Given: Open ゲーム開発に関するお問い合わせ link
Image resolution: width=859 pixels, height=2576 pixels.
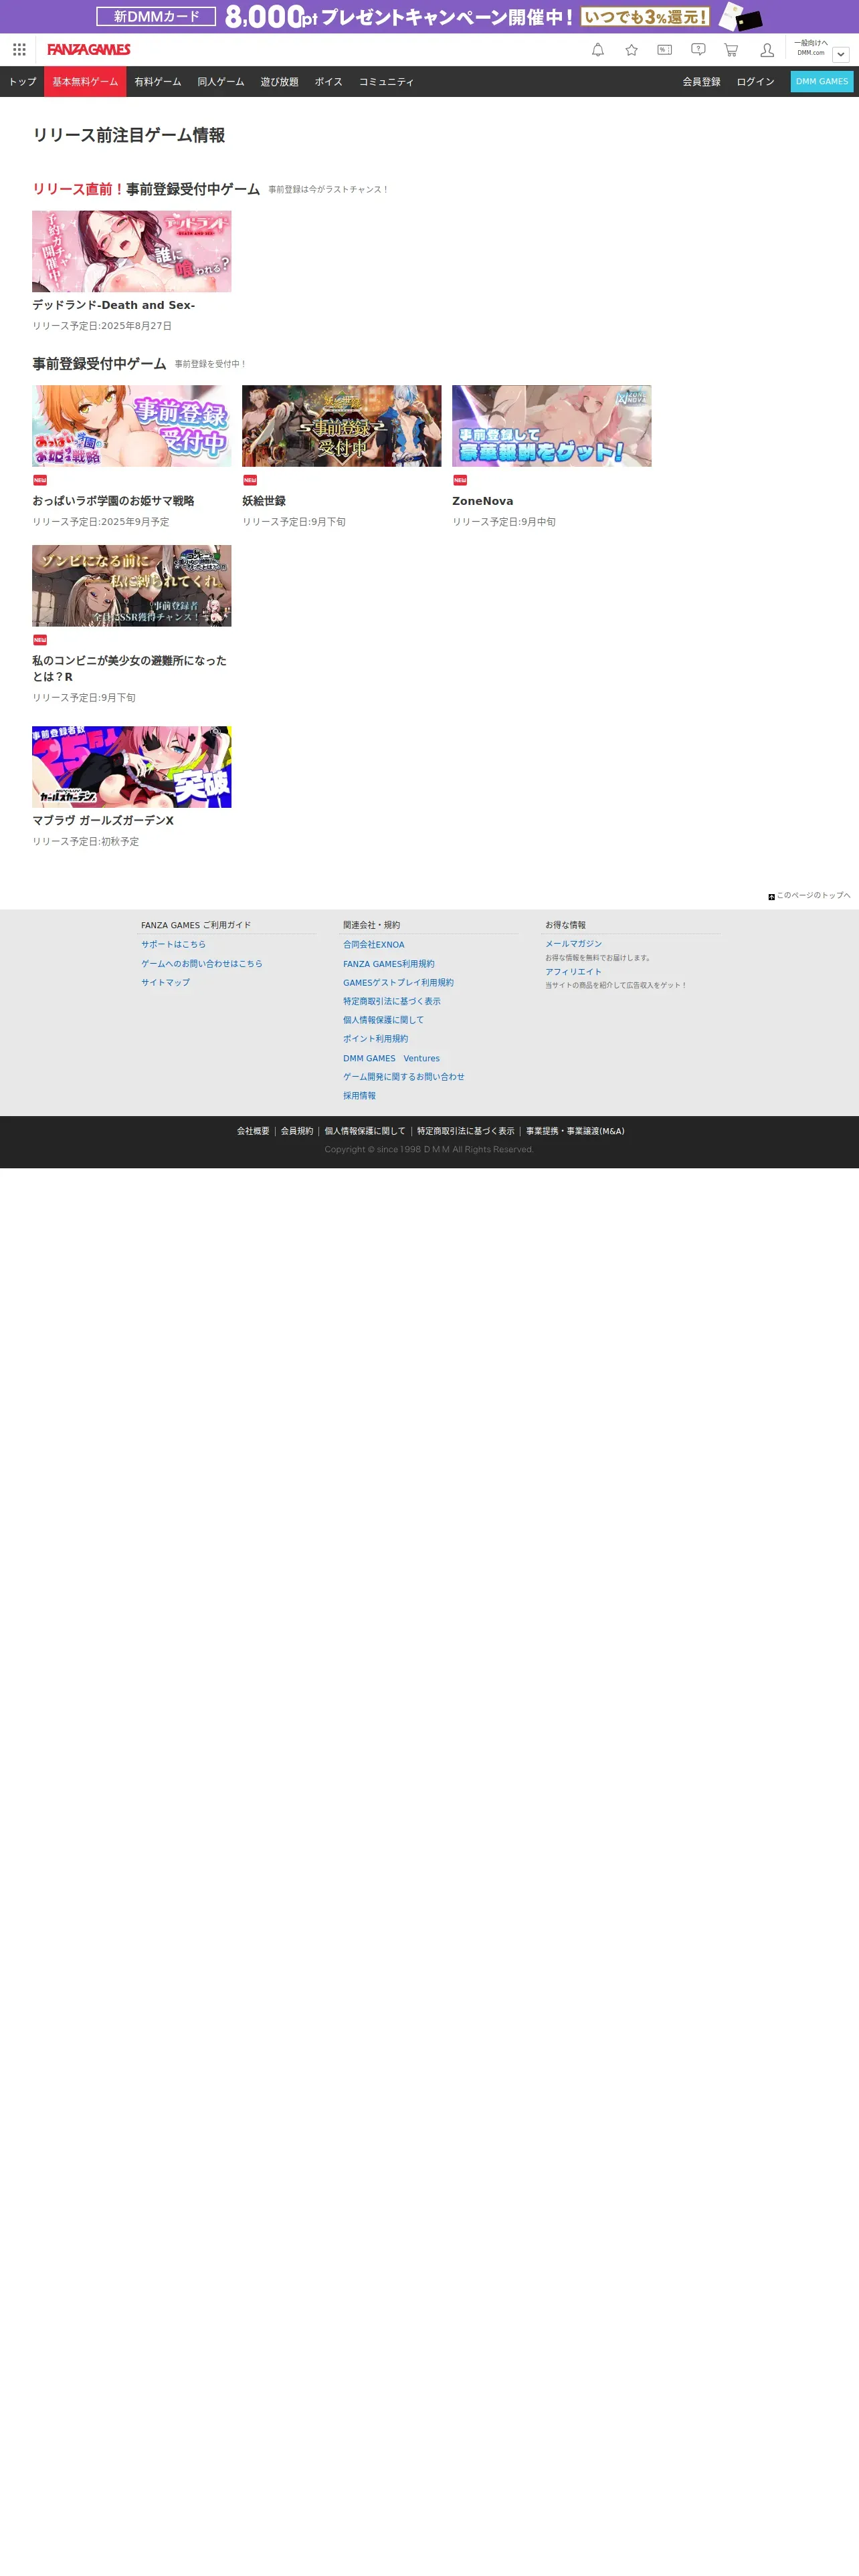Looking at the screenshot, I should coord(404,1077).
